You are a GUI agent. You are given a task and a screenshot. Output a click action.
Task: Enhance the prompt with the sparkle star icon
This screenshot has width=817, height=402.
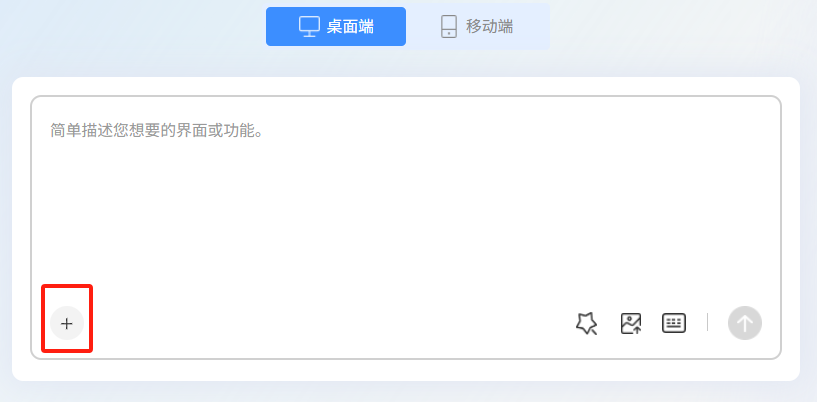click(x=586, y=323)
